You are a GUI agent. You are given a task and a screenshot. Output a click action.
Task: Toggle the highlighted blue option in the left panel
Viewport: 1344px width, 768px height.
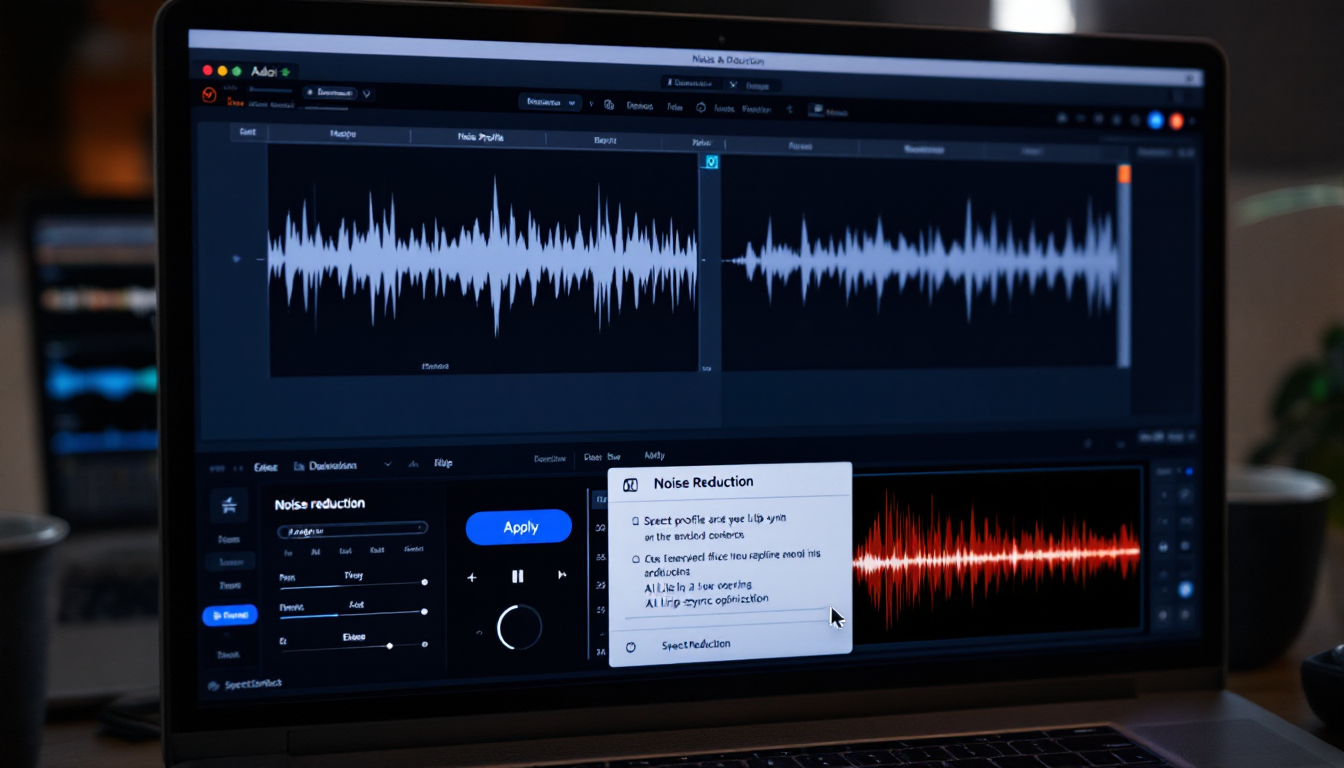pyautogui.click(x=230, y=615)
